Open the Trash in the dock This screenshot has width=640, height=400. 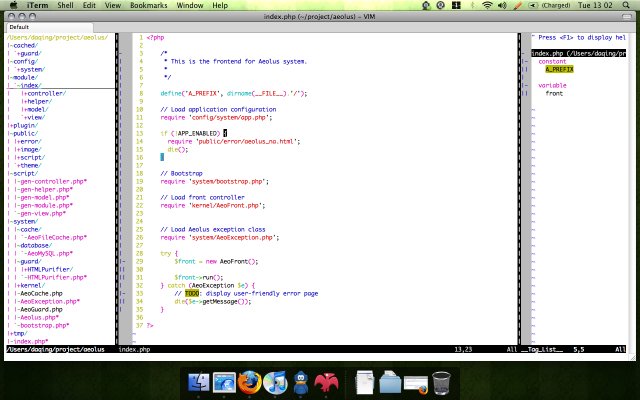[x=441, y=382]
